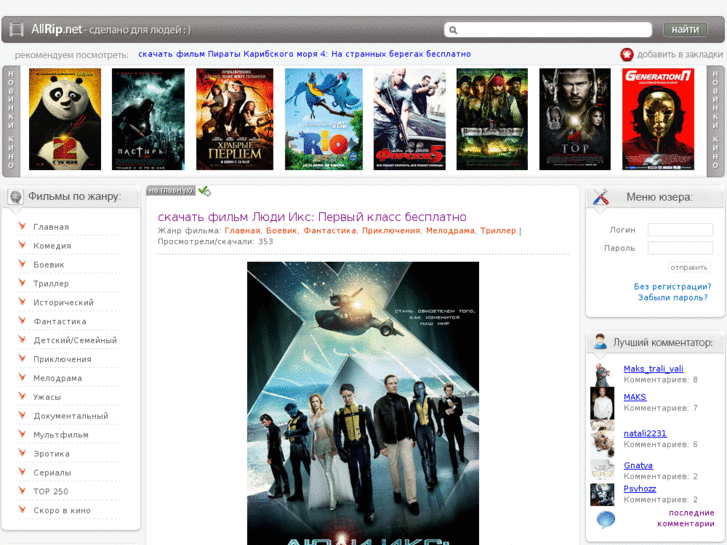The image size is (727, 545).
Task: Open the Пастырь movie poster
Action: pos(148,119)
